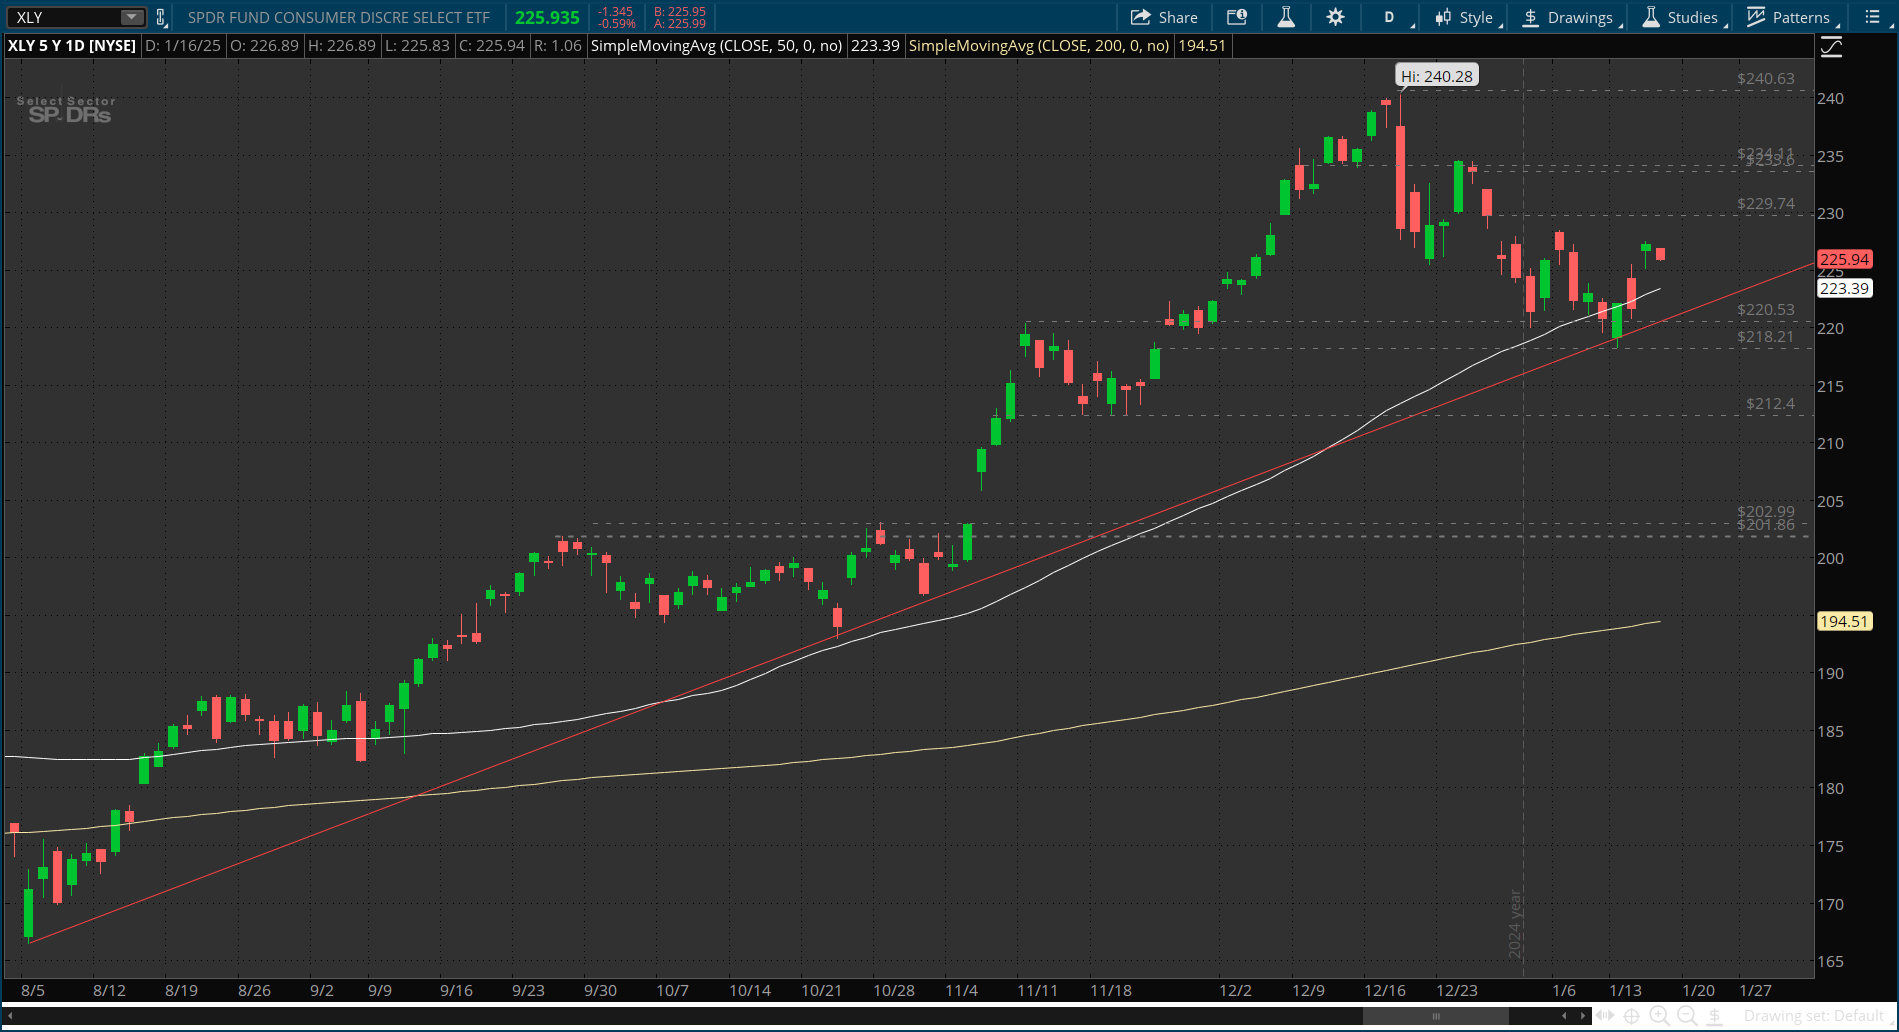Click the O: 226.89 open value
1899x1032 pixels.
(x=264, y=46)
